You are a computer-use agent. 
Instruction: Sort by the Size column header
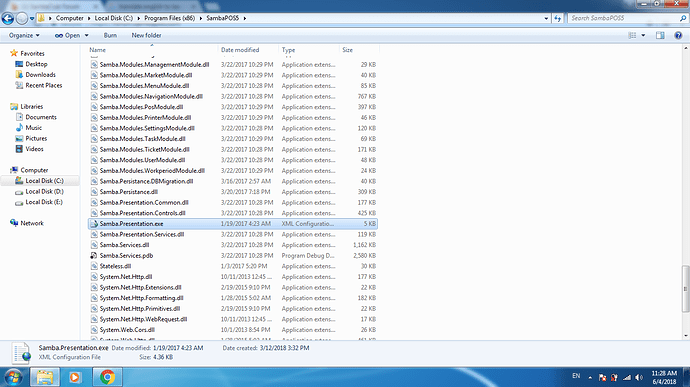348,50
